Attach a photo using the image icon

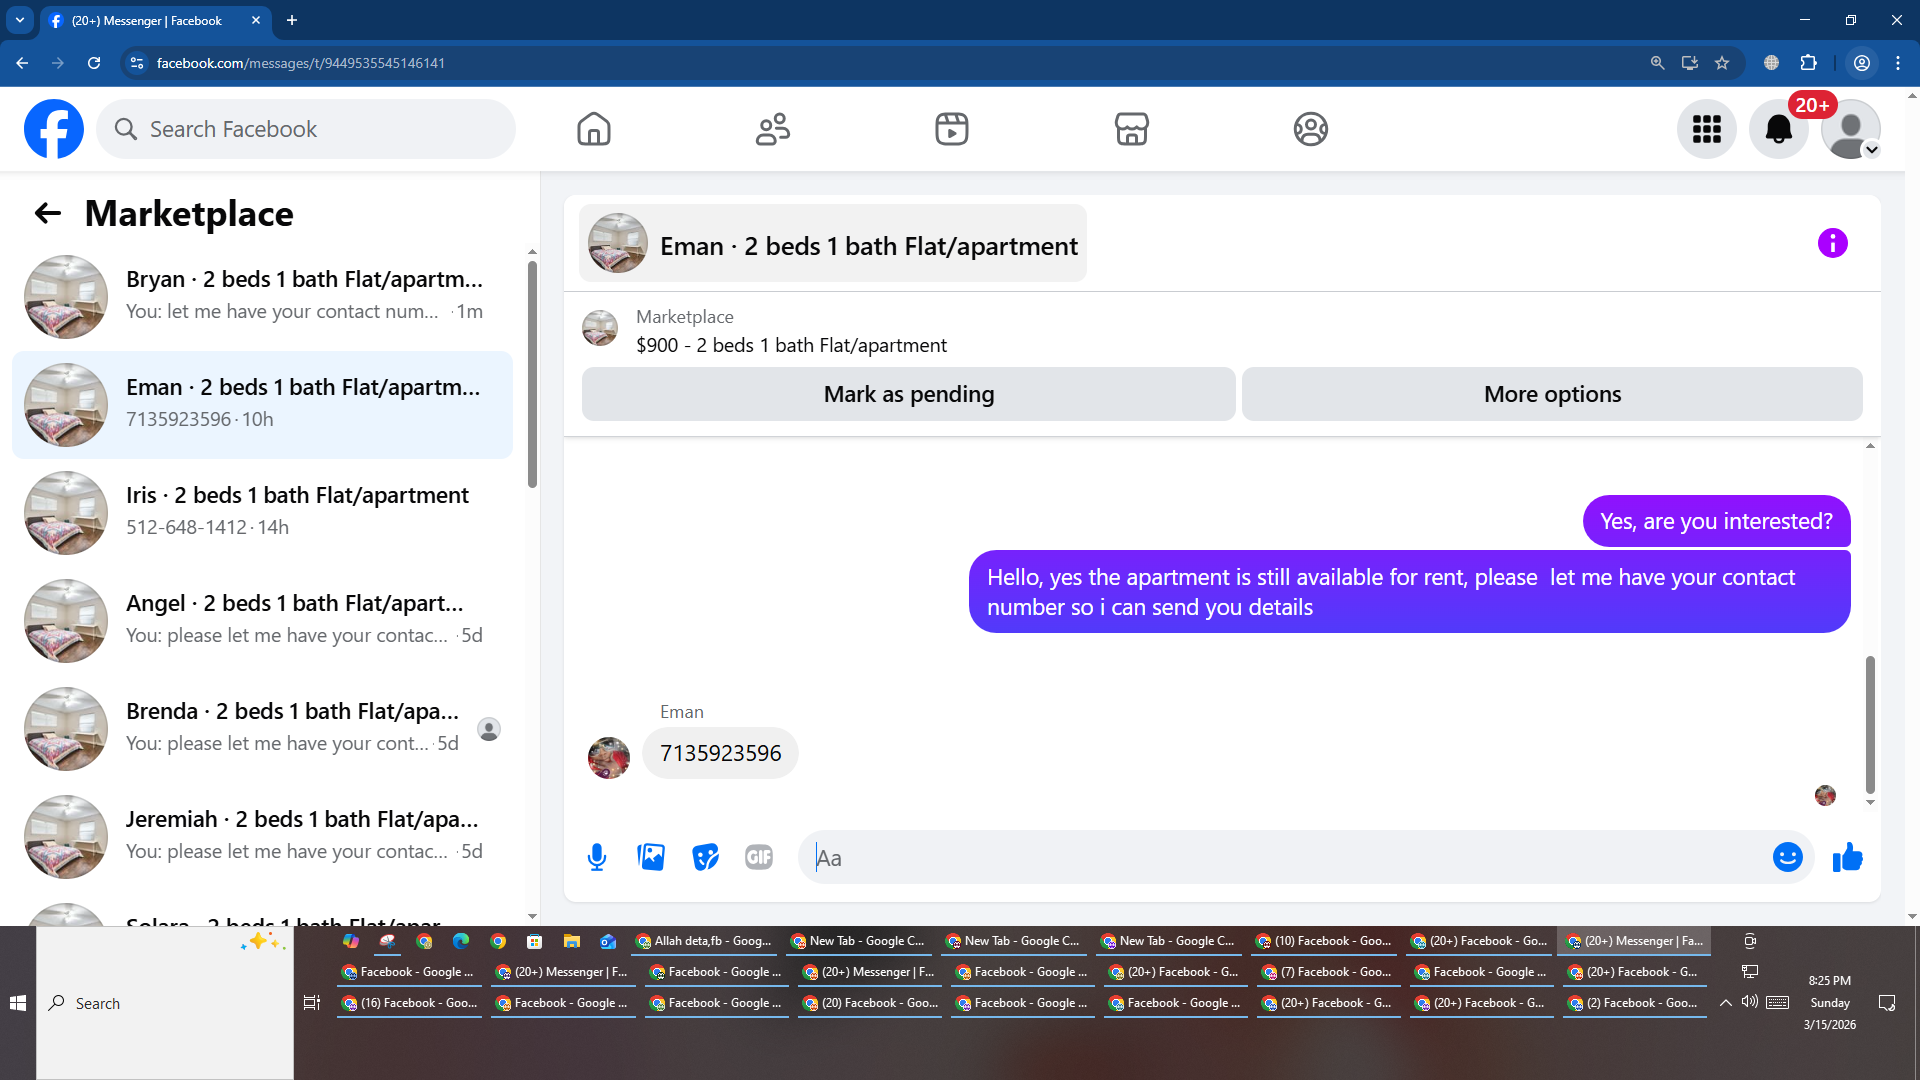651,857
